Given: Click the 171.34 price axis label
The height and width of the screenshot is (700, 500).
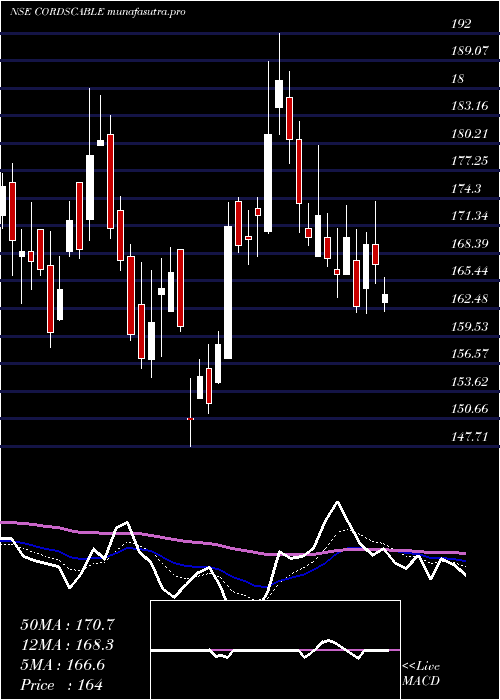Looking at the screenshot, I should [469, 216].
